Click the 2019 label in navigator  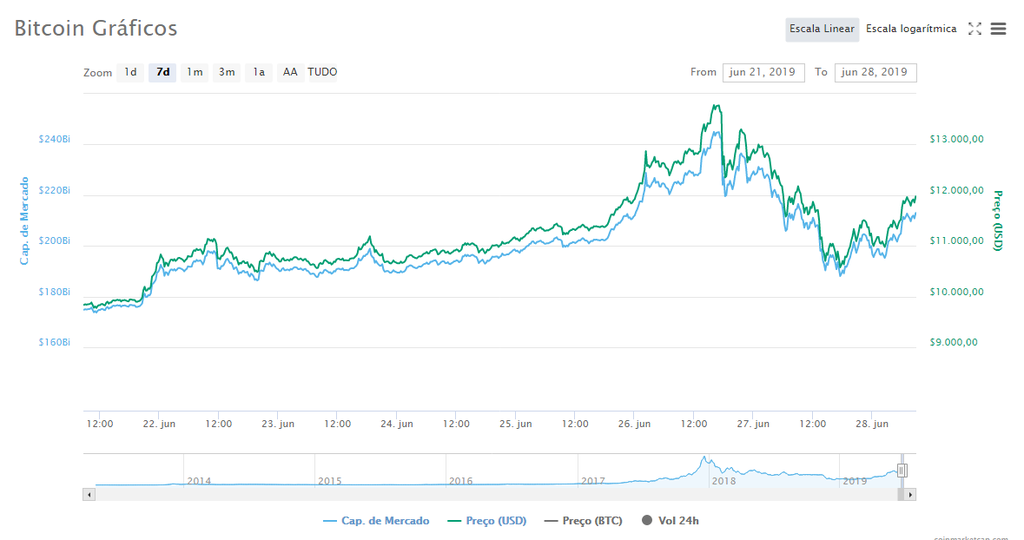(855, 481)
